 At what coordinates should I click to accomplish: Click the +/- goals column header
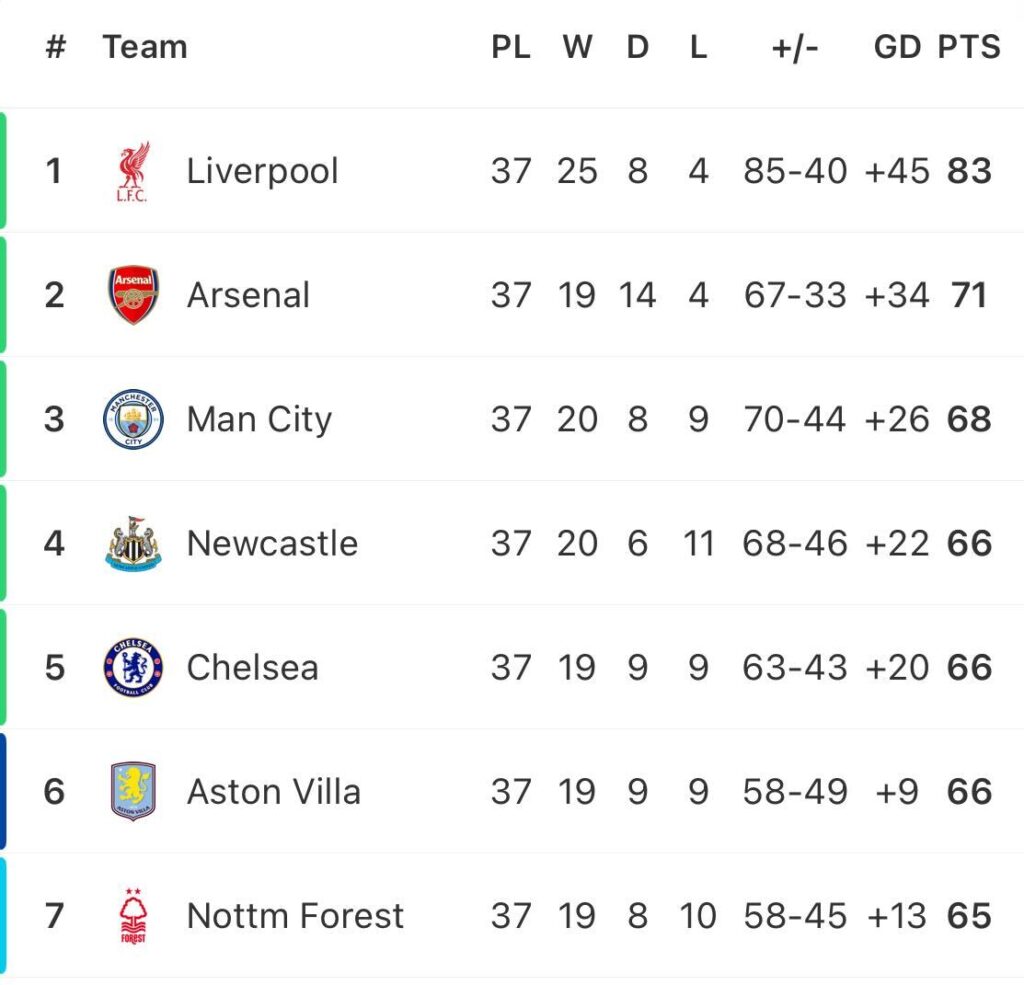(x=795, y=48)
